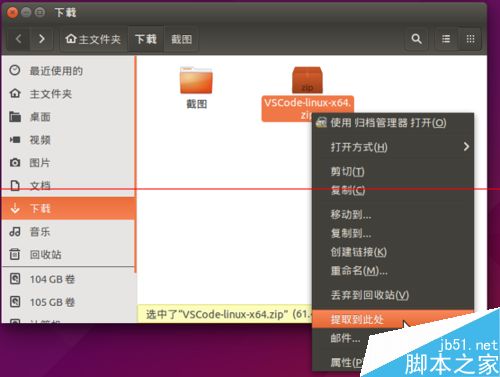Open 主文件夹 in the sidebar

tap(68, 94)
